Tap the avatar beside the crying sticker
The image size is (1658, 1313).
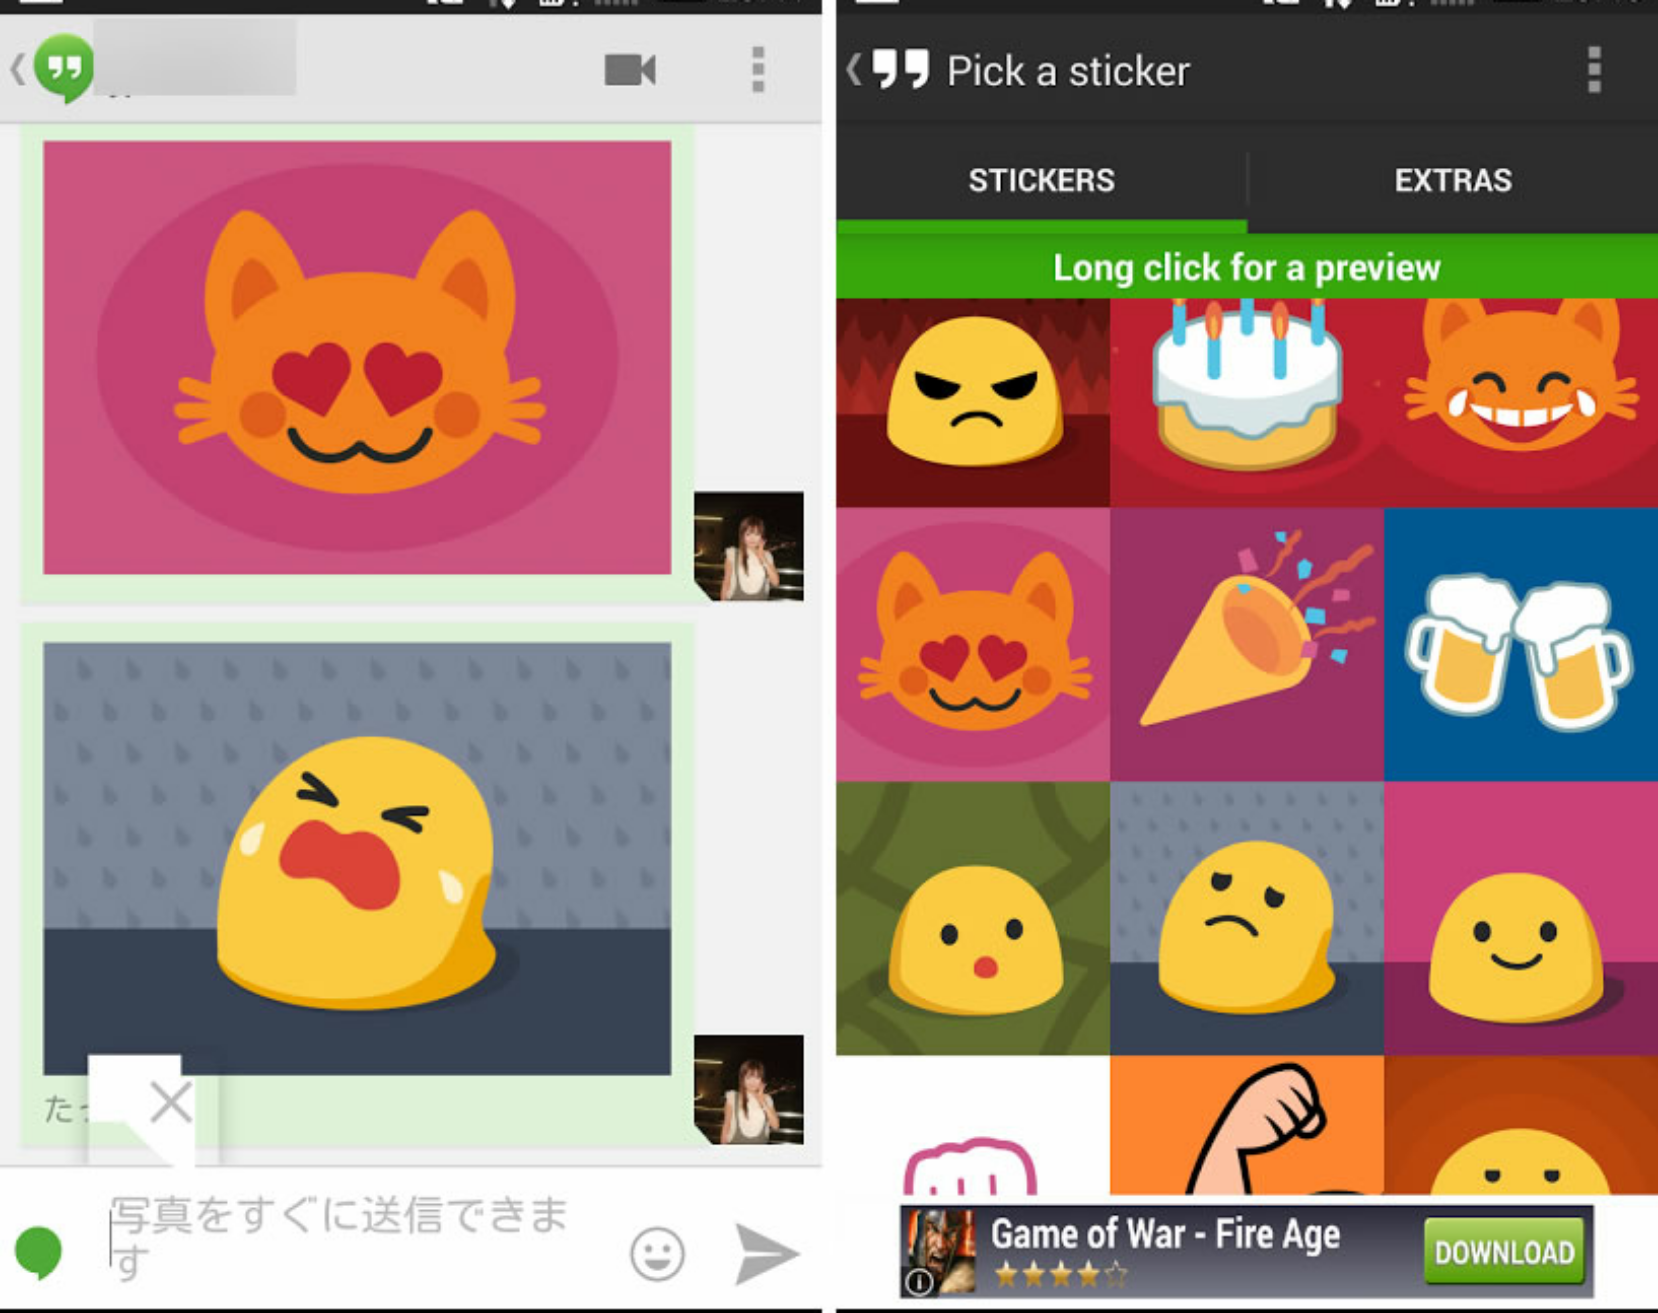click(x=749, y=1089)
